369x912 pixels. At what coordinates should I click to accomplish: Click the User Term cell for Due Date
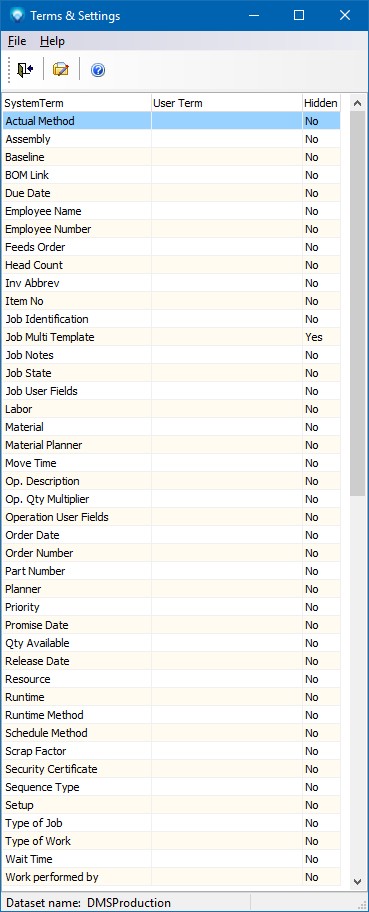(226, 193)
